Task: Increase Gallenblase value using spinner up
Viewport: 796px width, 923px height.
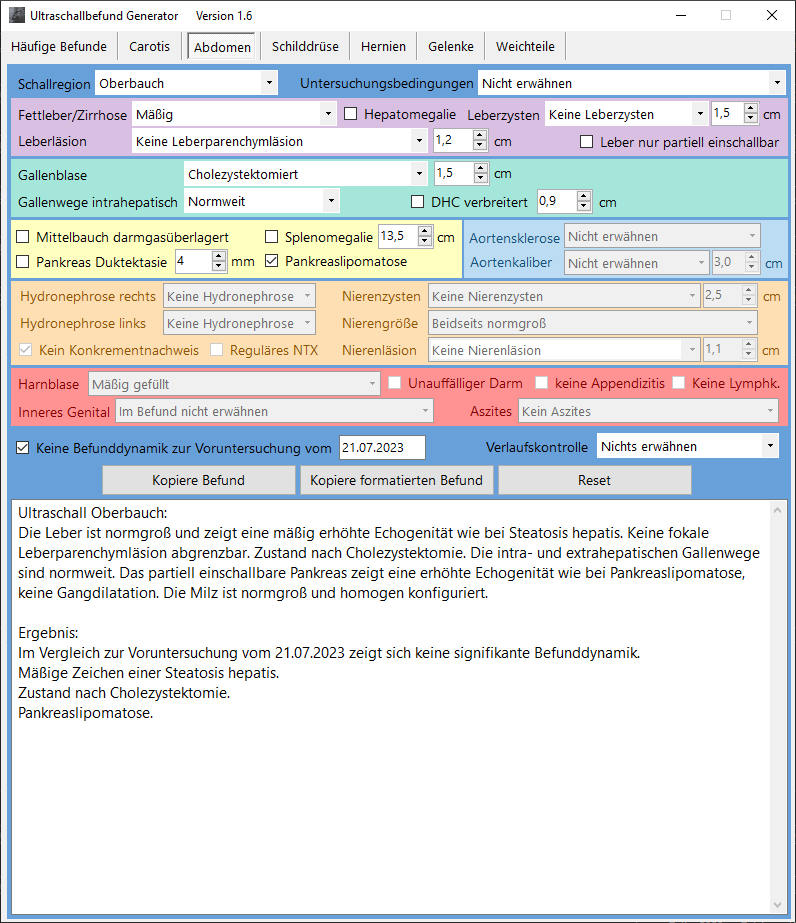Action: pyautogui.click(x=480, y=169)
